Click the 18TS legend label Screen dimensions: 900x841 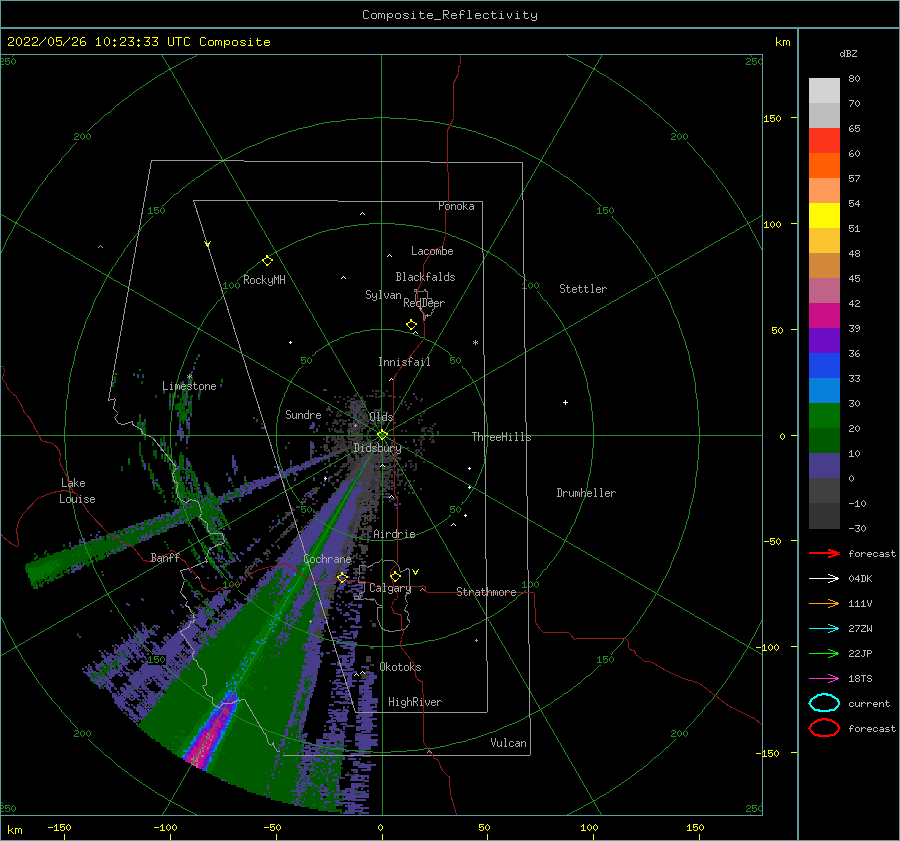click(860, 679)
